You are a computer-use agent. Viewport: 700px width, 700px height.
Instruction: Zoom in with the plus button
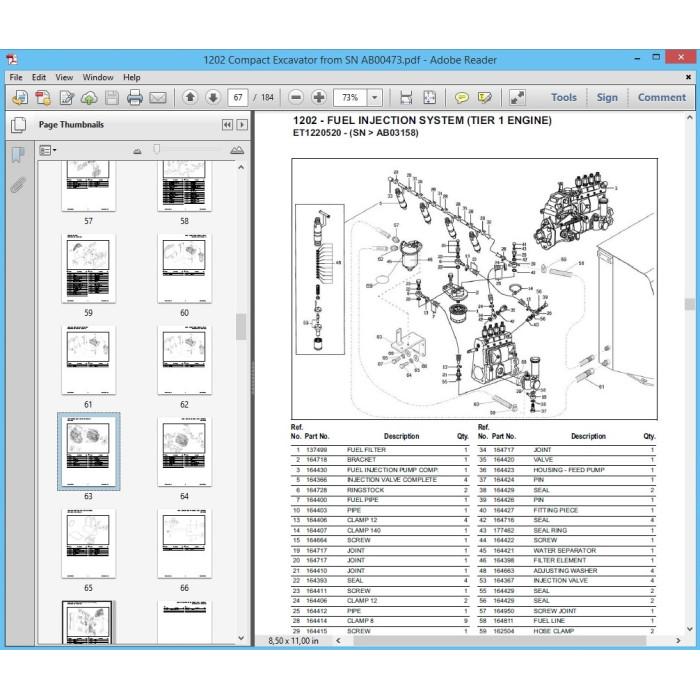319,97
